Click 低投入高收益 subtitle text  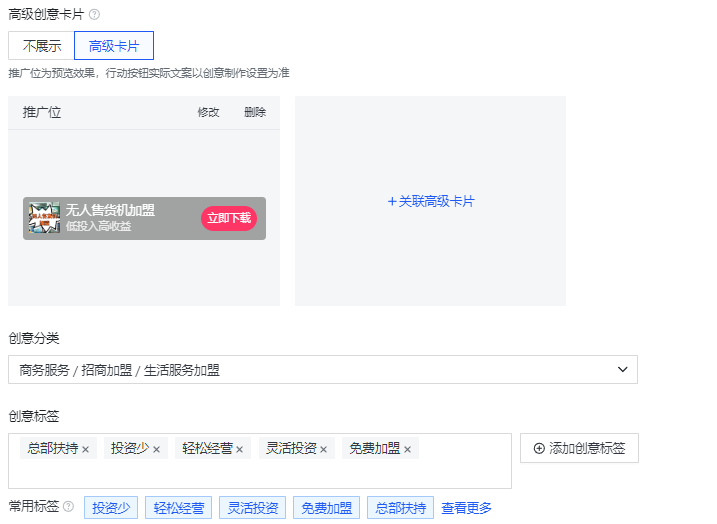tap(98, 226)
